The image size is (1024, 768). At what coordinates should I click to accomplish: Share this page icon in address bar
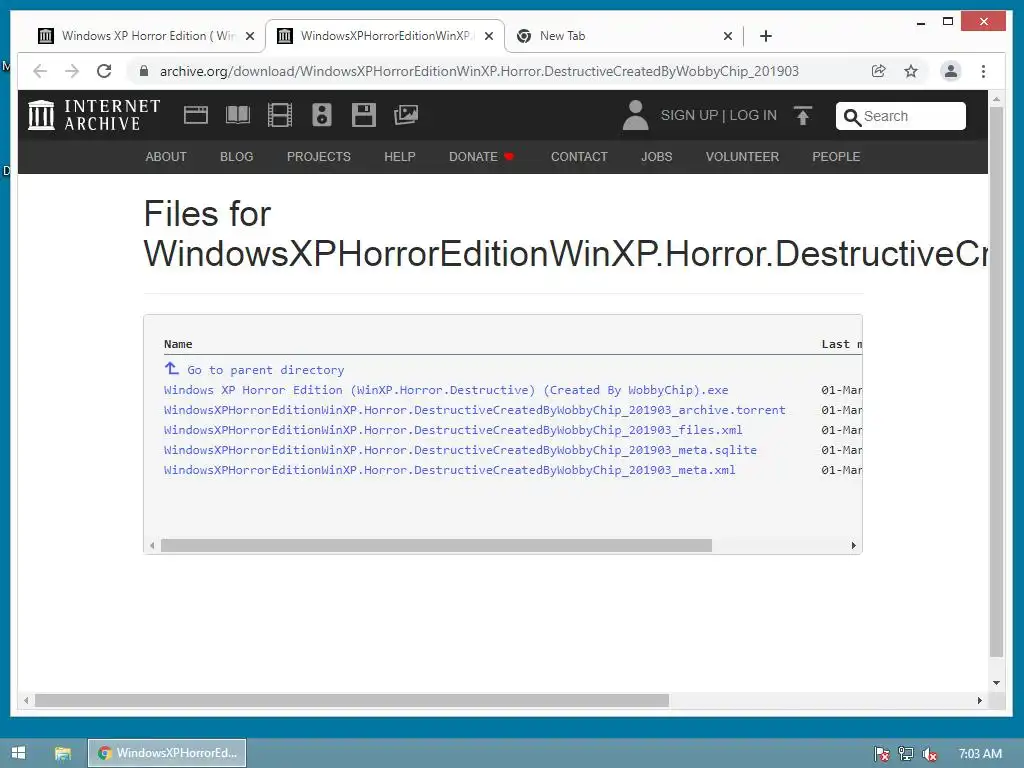point(878,71)
